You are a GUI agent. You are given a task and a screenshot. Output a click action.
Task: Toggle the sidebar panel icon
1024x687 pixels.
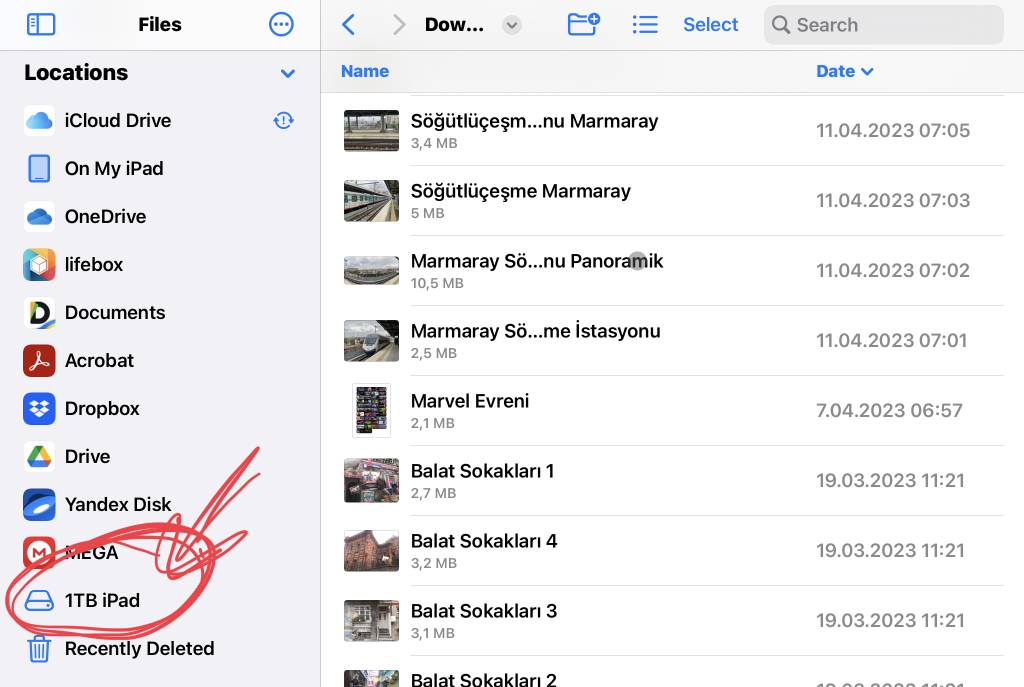pyautogui.click(x=41, y=25)
